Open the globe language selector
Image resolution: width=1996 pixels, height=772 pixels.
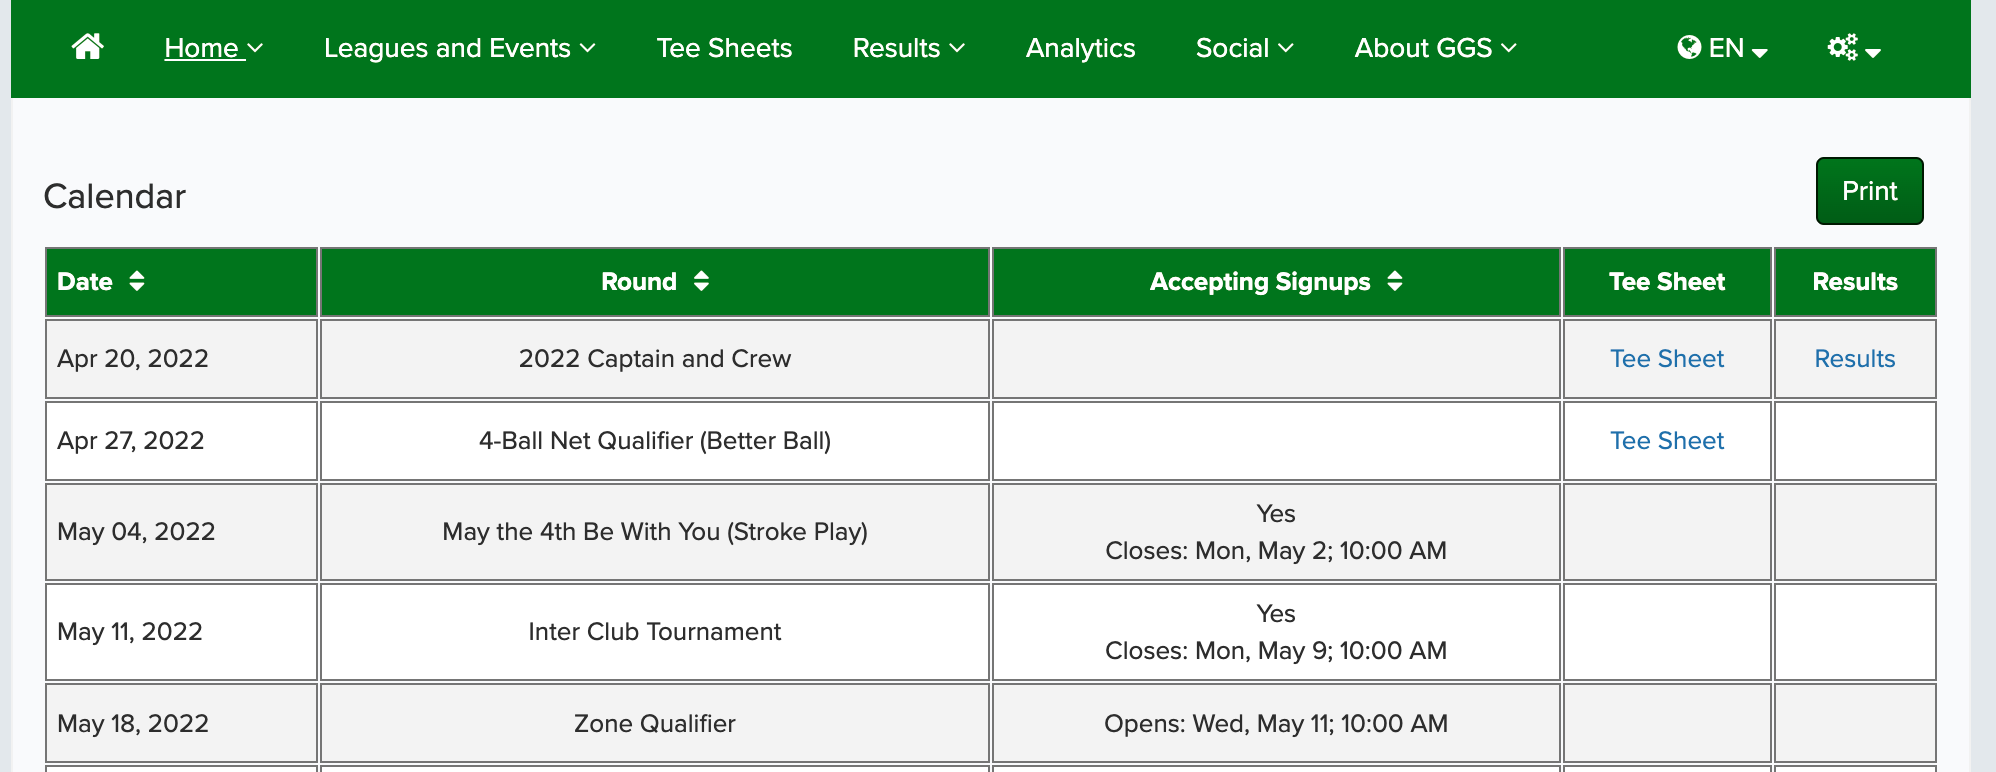click(x=1722, y=48)
